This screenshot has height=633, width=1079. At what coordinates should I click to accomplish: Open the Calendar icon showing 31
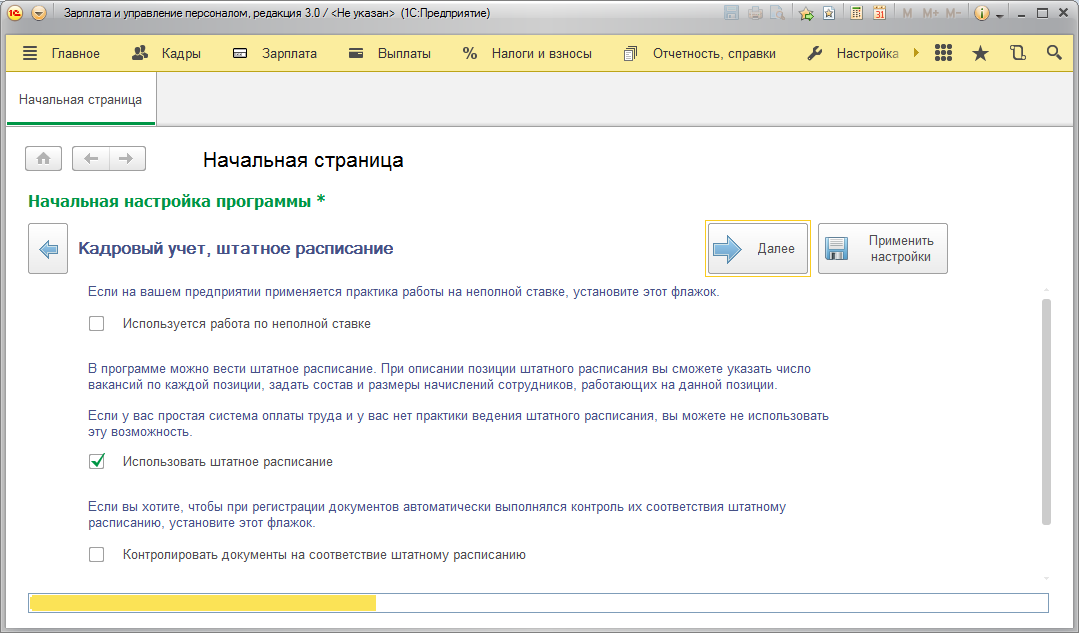[879, 13]
